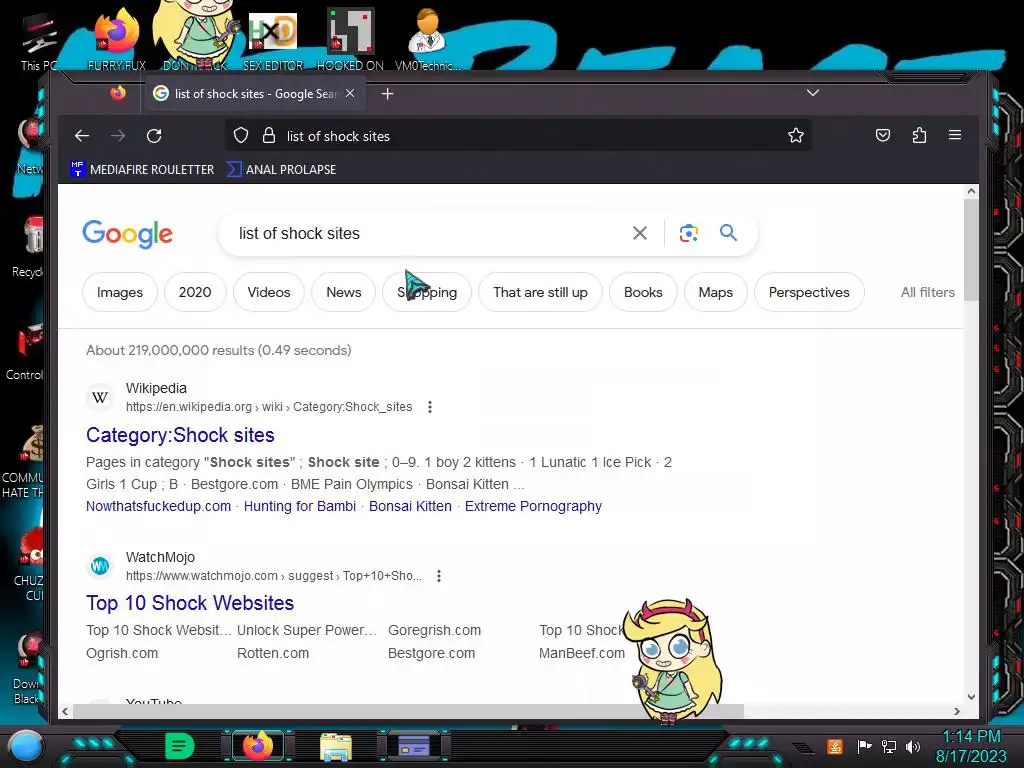Select the Perspectives filter chip

click(x=809, y=292)
